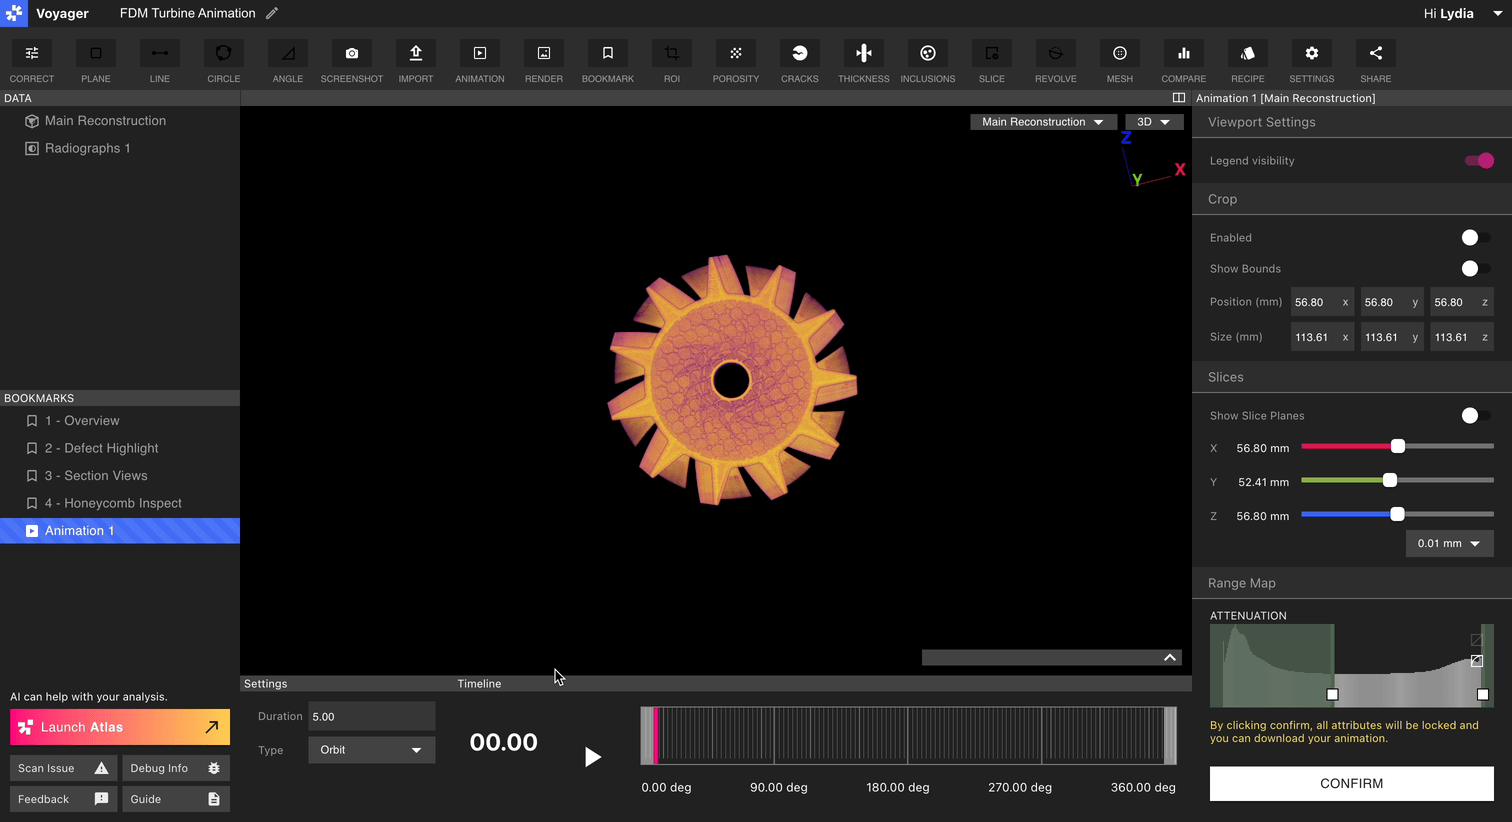Open the Cracks detection tool
The image size is (1512, 822).
point(799,60)
